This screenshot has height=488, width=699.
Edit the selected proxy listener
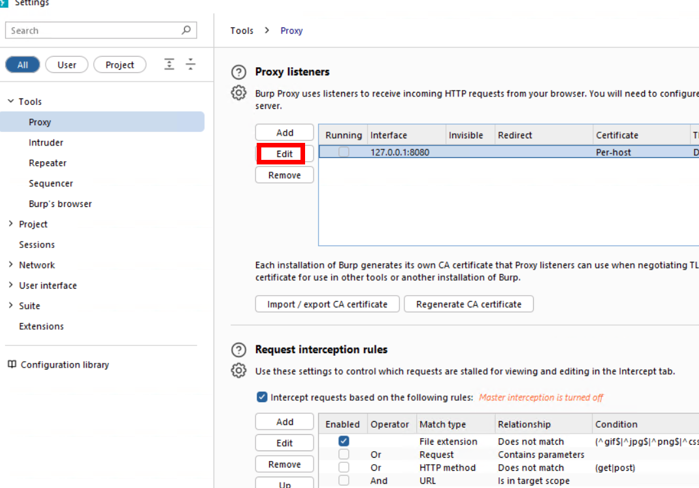pos(284,154)
